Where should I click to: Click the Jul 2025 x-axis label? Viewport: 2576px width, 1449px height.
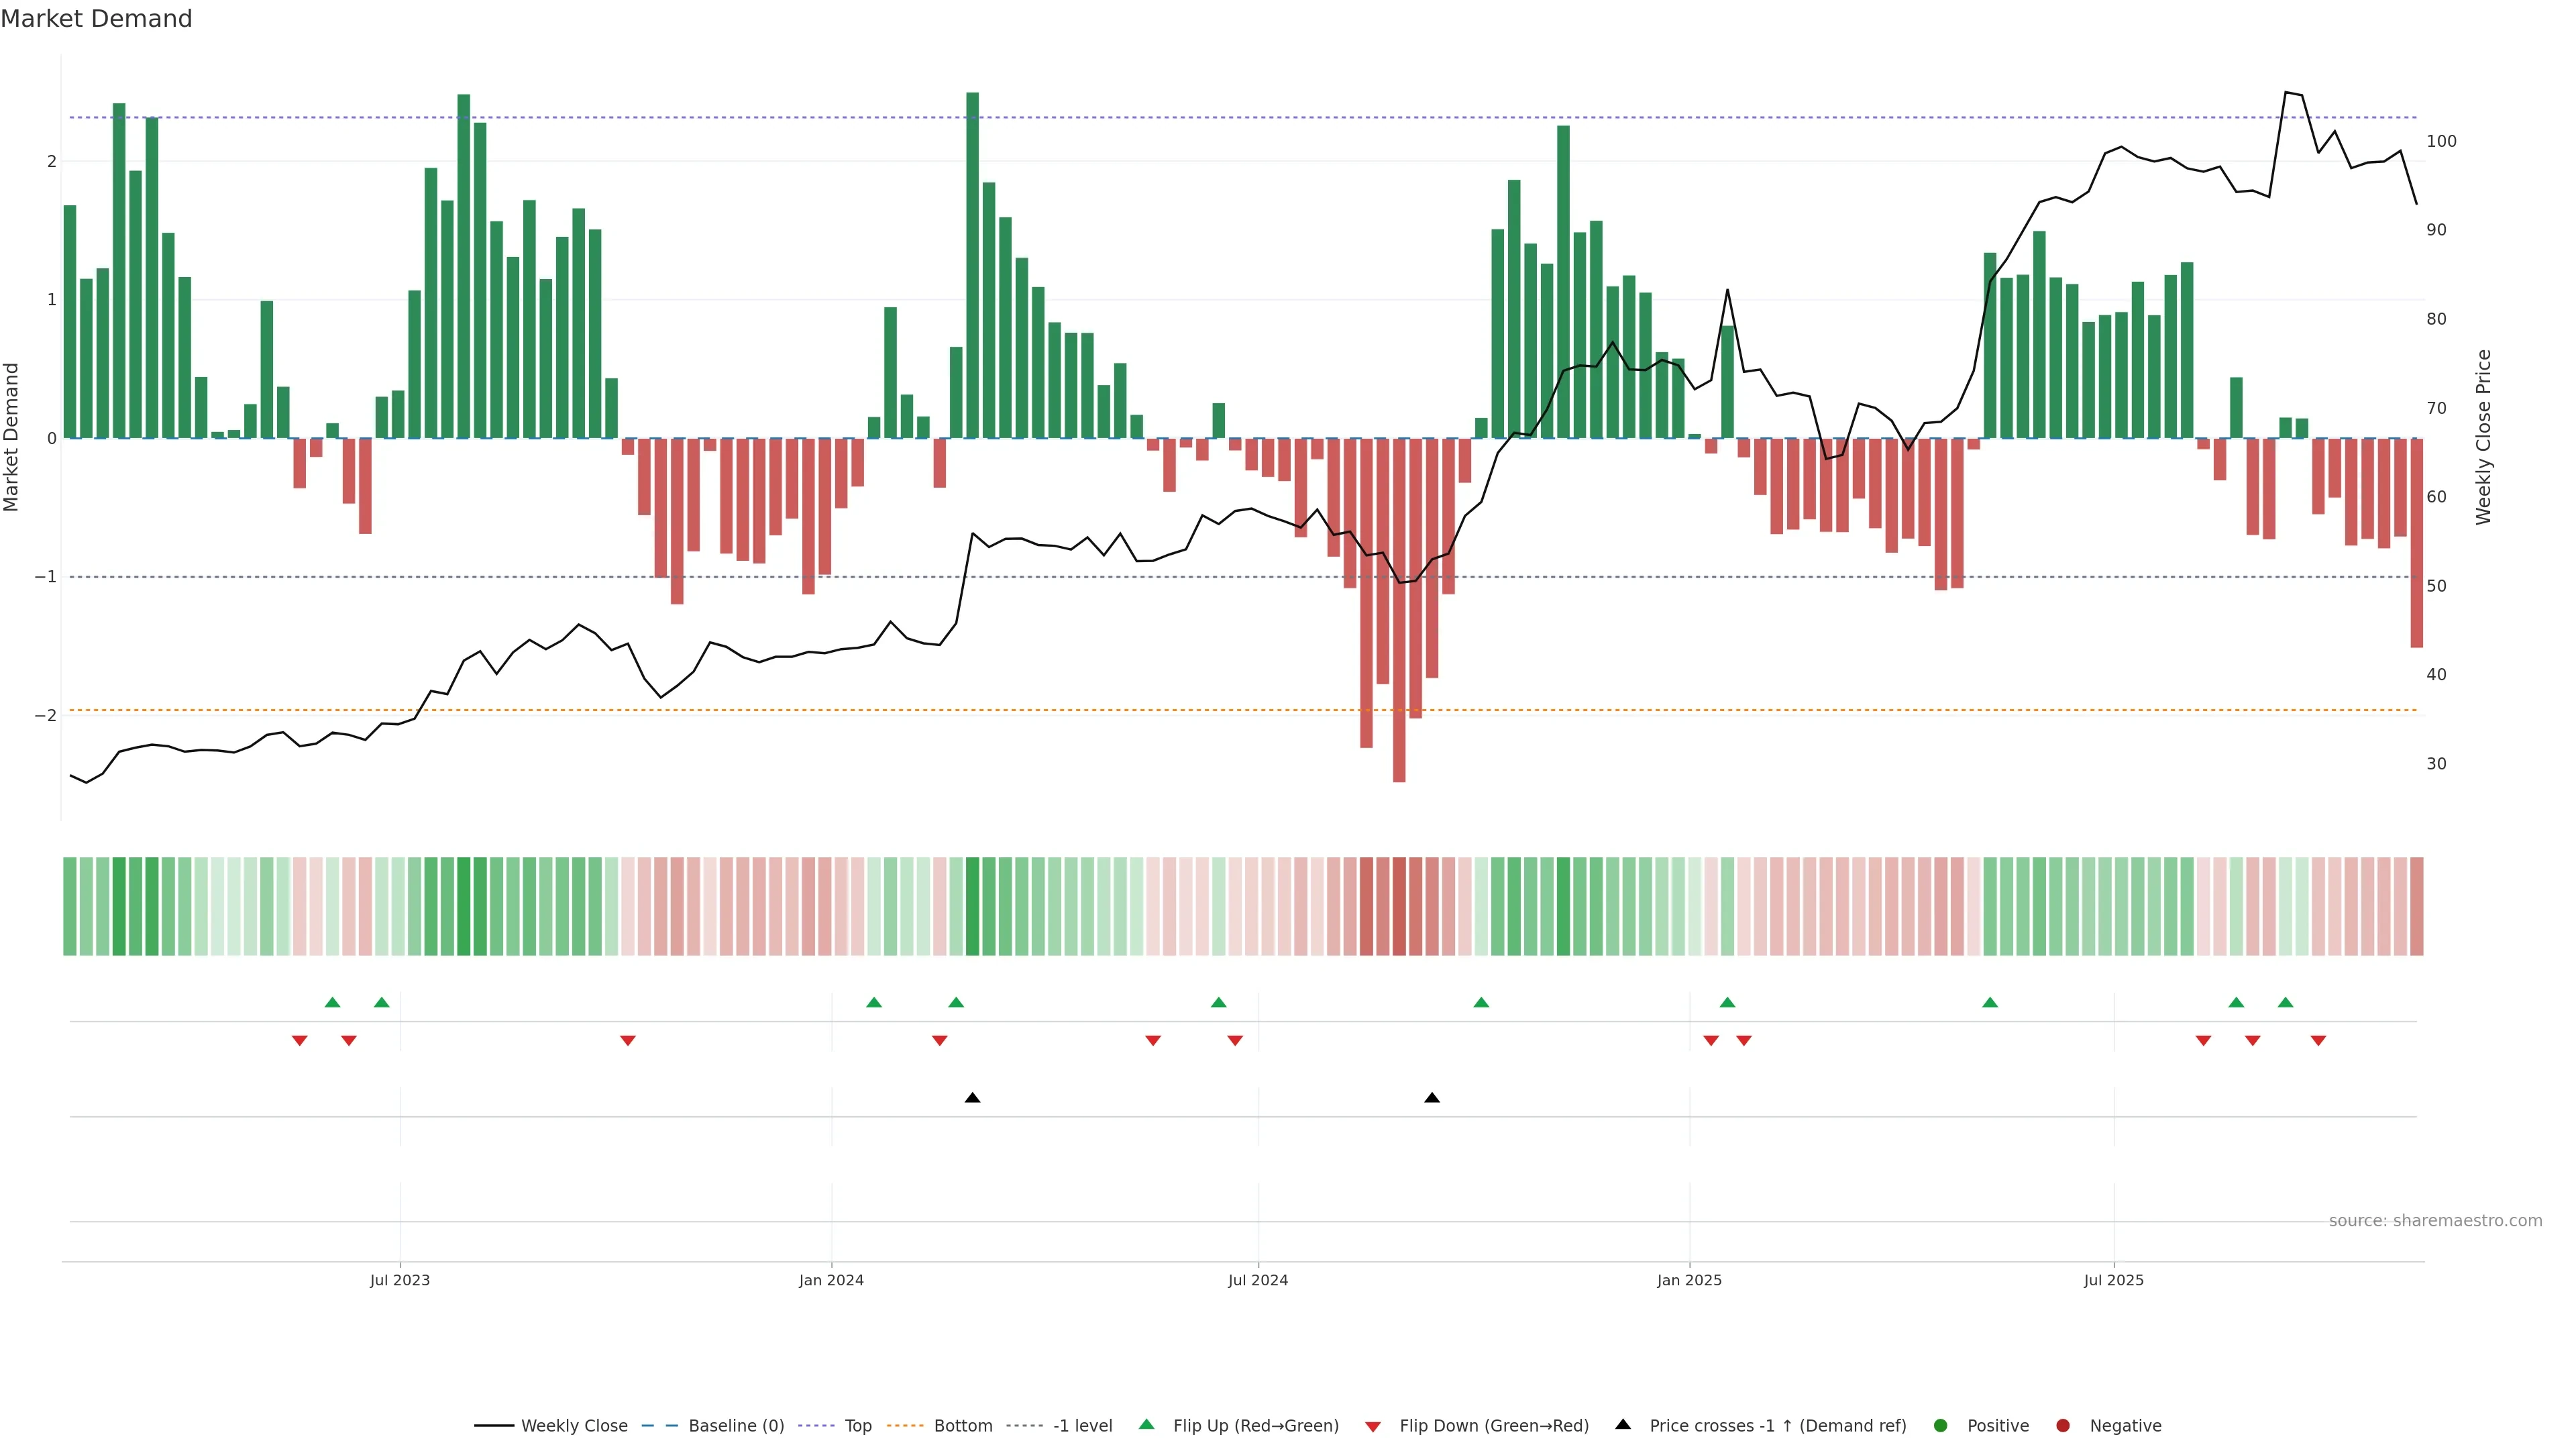tap(2113, 1280)
